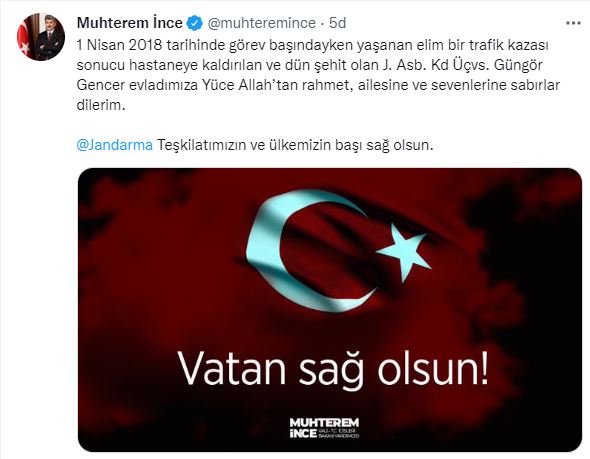Click the 'Vatan sağ olsun!' caption text
This screenshot has height=459, width=590.
(333, 368)
